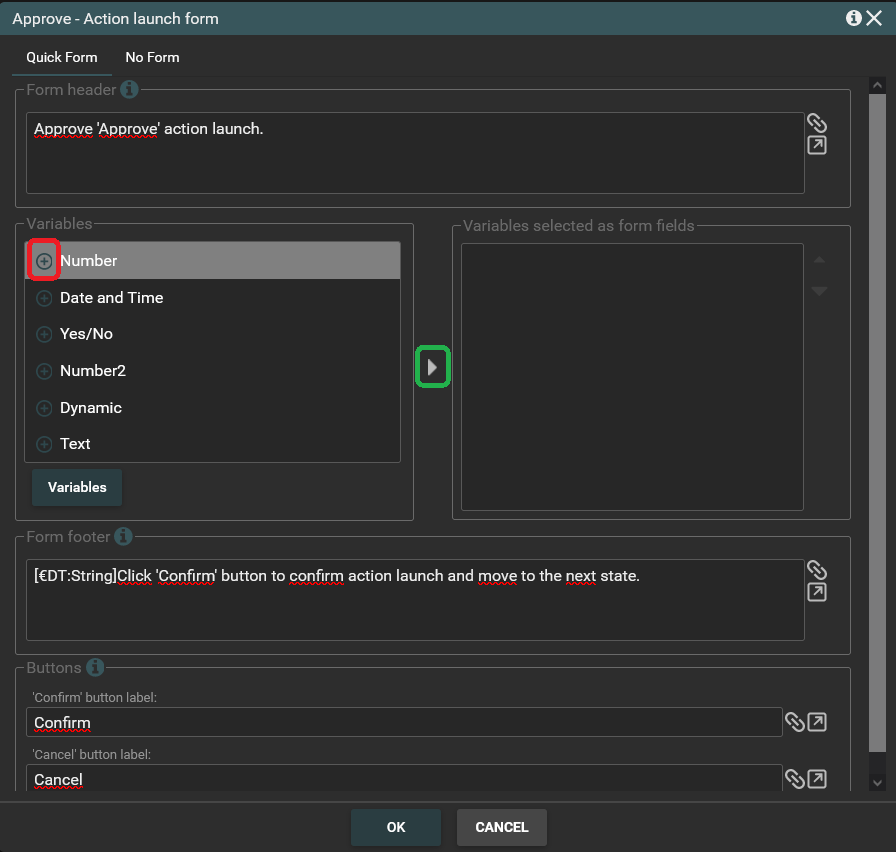Click info icon next to Form footer
Image resolution: width=896 pixels, height=852 pixels.
pos(123,537)
